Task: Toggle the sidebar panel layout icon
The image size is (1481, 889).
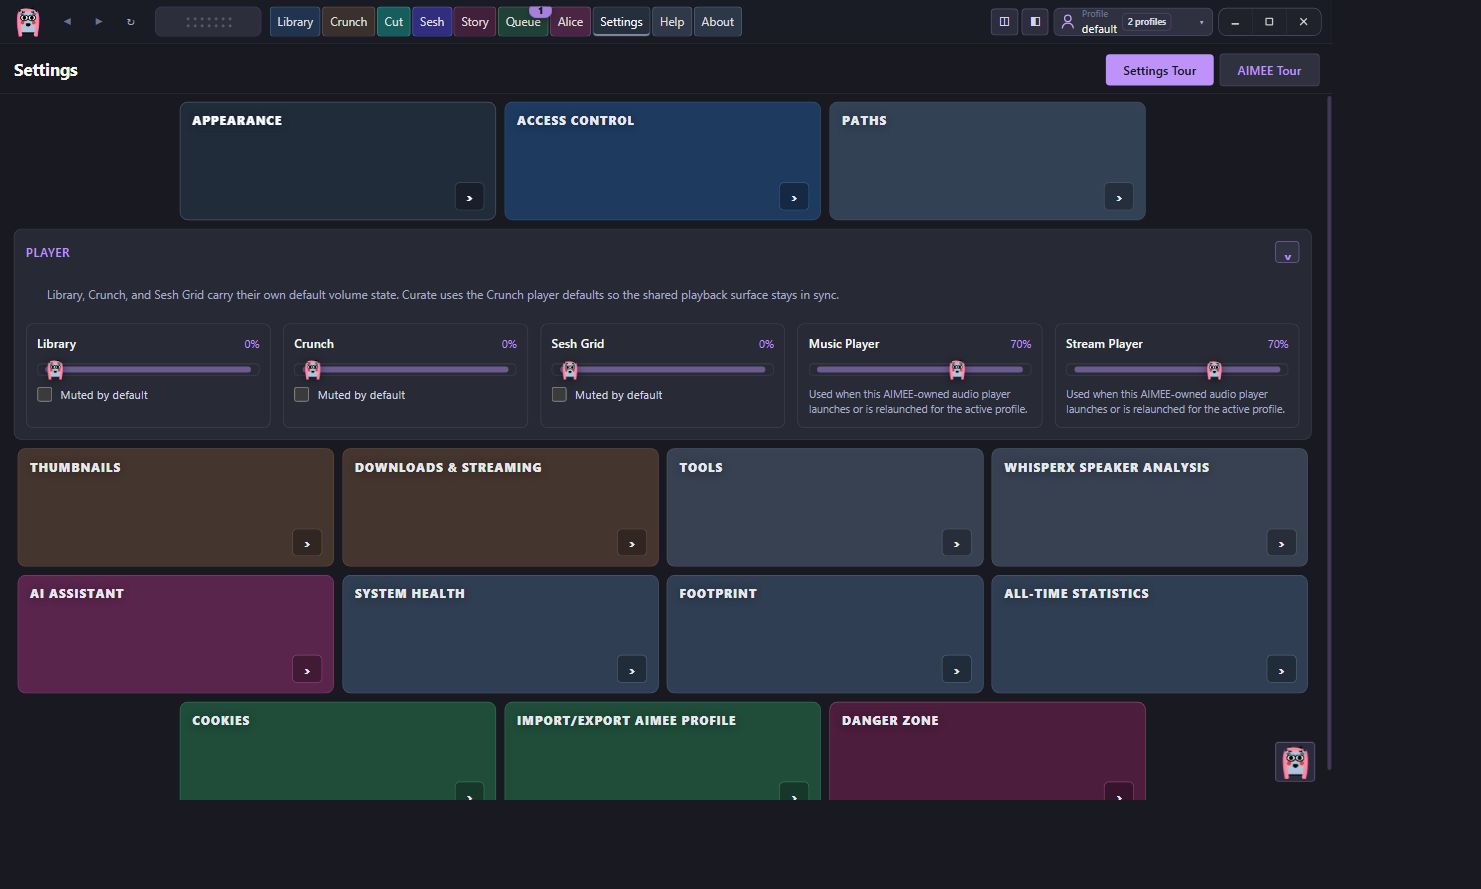Action: click(1035, 22)
